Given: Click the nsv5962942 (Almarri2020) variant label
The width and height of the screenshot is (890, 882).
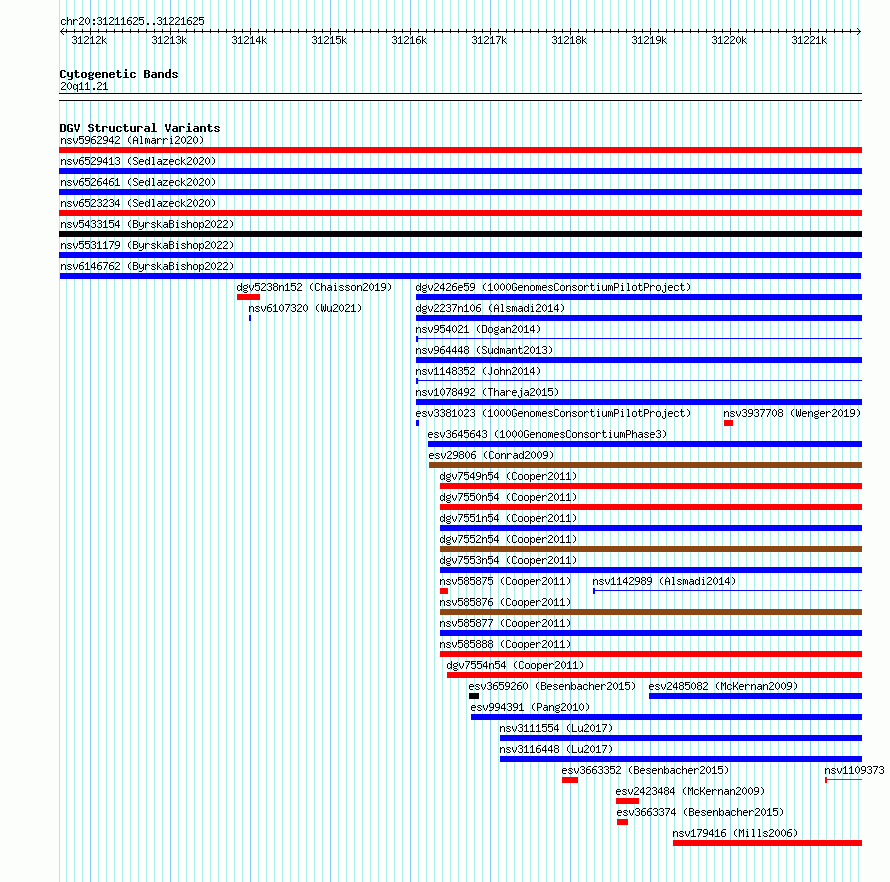Looking at the screenshot, I should coord(132,140).
